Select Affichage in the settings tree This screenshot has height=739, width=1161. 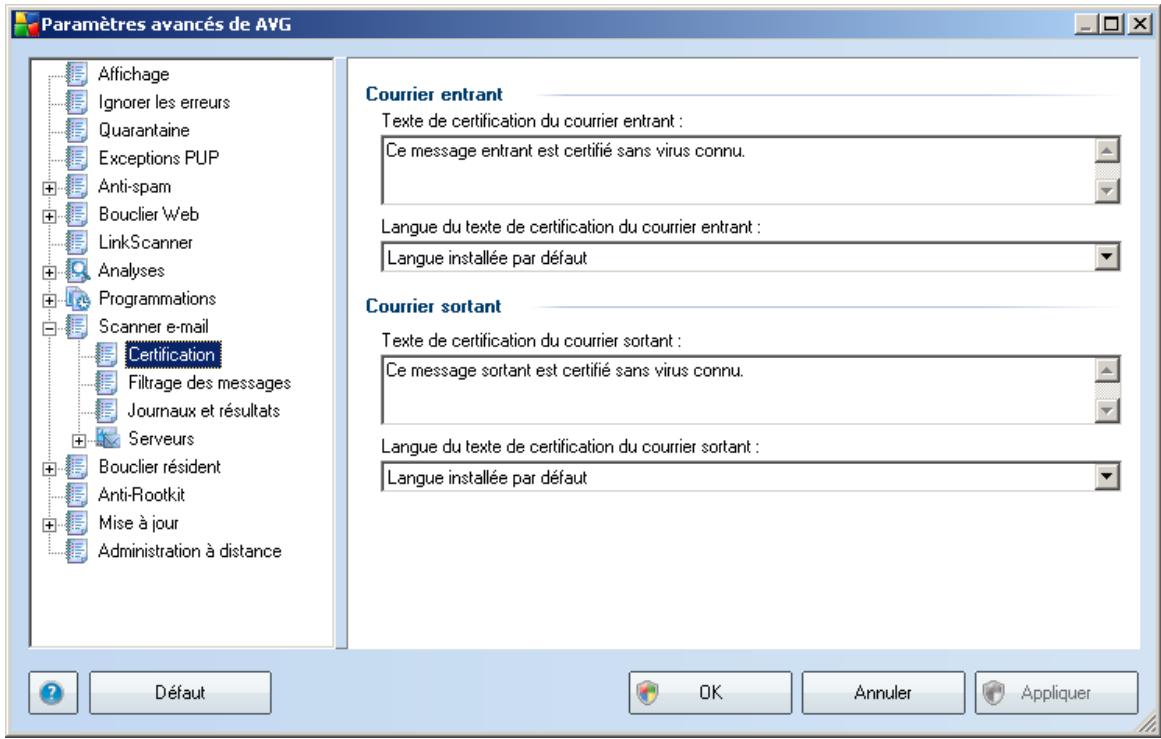[x=133, y=73]
